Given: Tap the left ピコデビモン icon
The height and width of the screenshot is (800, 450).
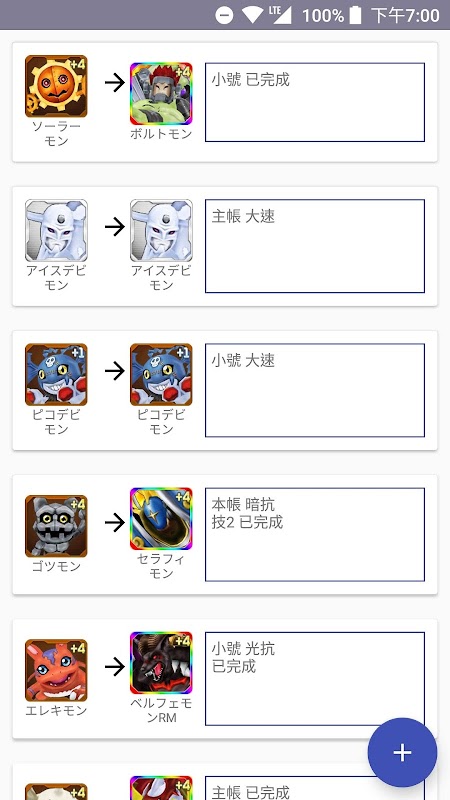Looking at the screenshot, I should coord(56,374).
